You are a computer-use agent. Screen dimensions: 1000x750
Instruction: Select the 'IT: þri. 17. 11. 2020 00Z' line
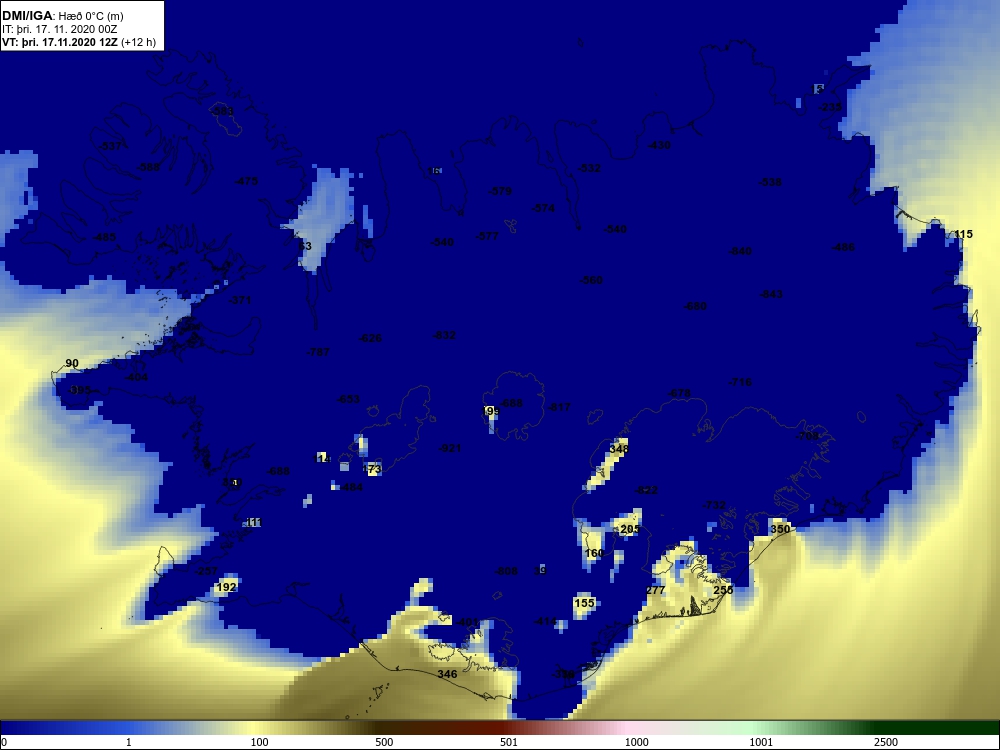[x=59, y=29]
